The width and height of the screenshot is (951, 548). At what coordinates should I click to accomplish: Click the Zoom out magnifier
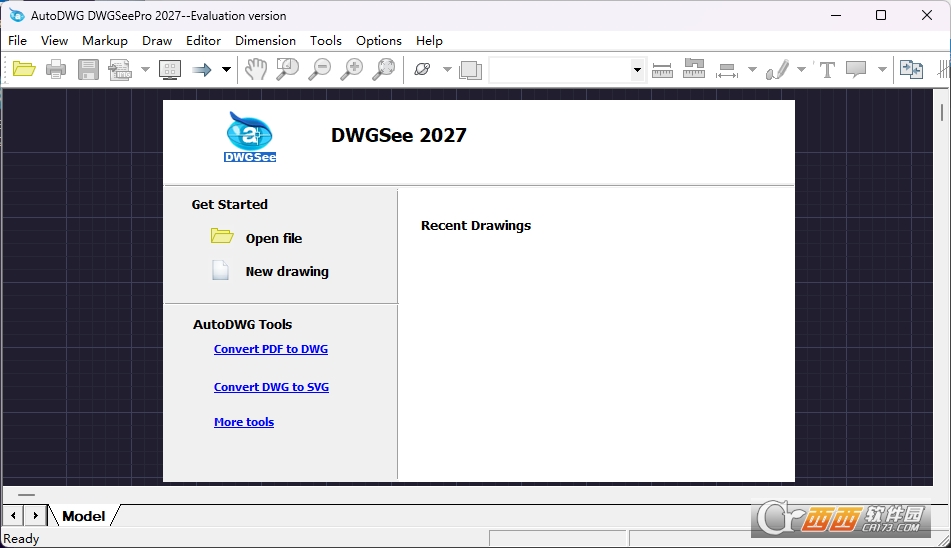pyautogui.click(x=320, y=69)
